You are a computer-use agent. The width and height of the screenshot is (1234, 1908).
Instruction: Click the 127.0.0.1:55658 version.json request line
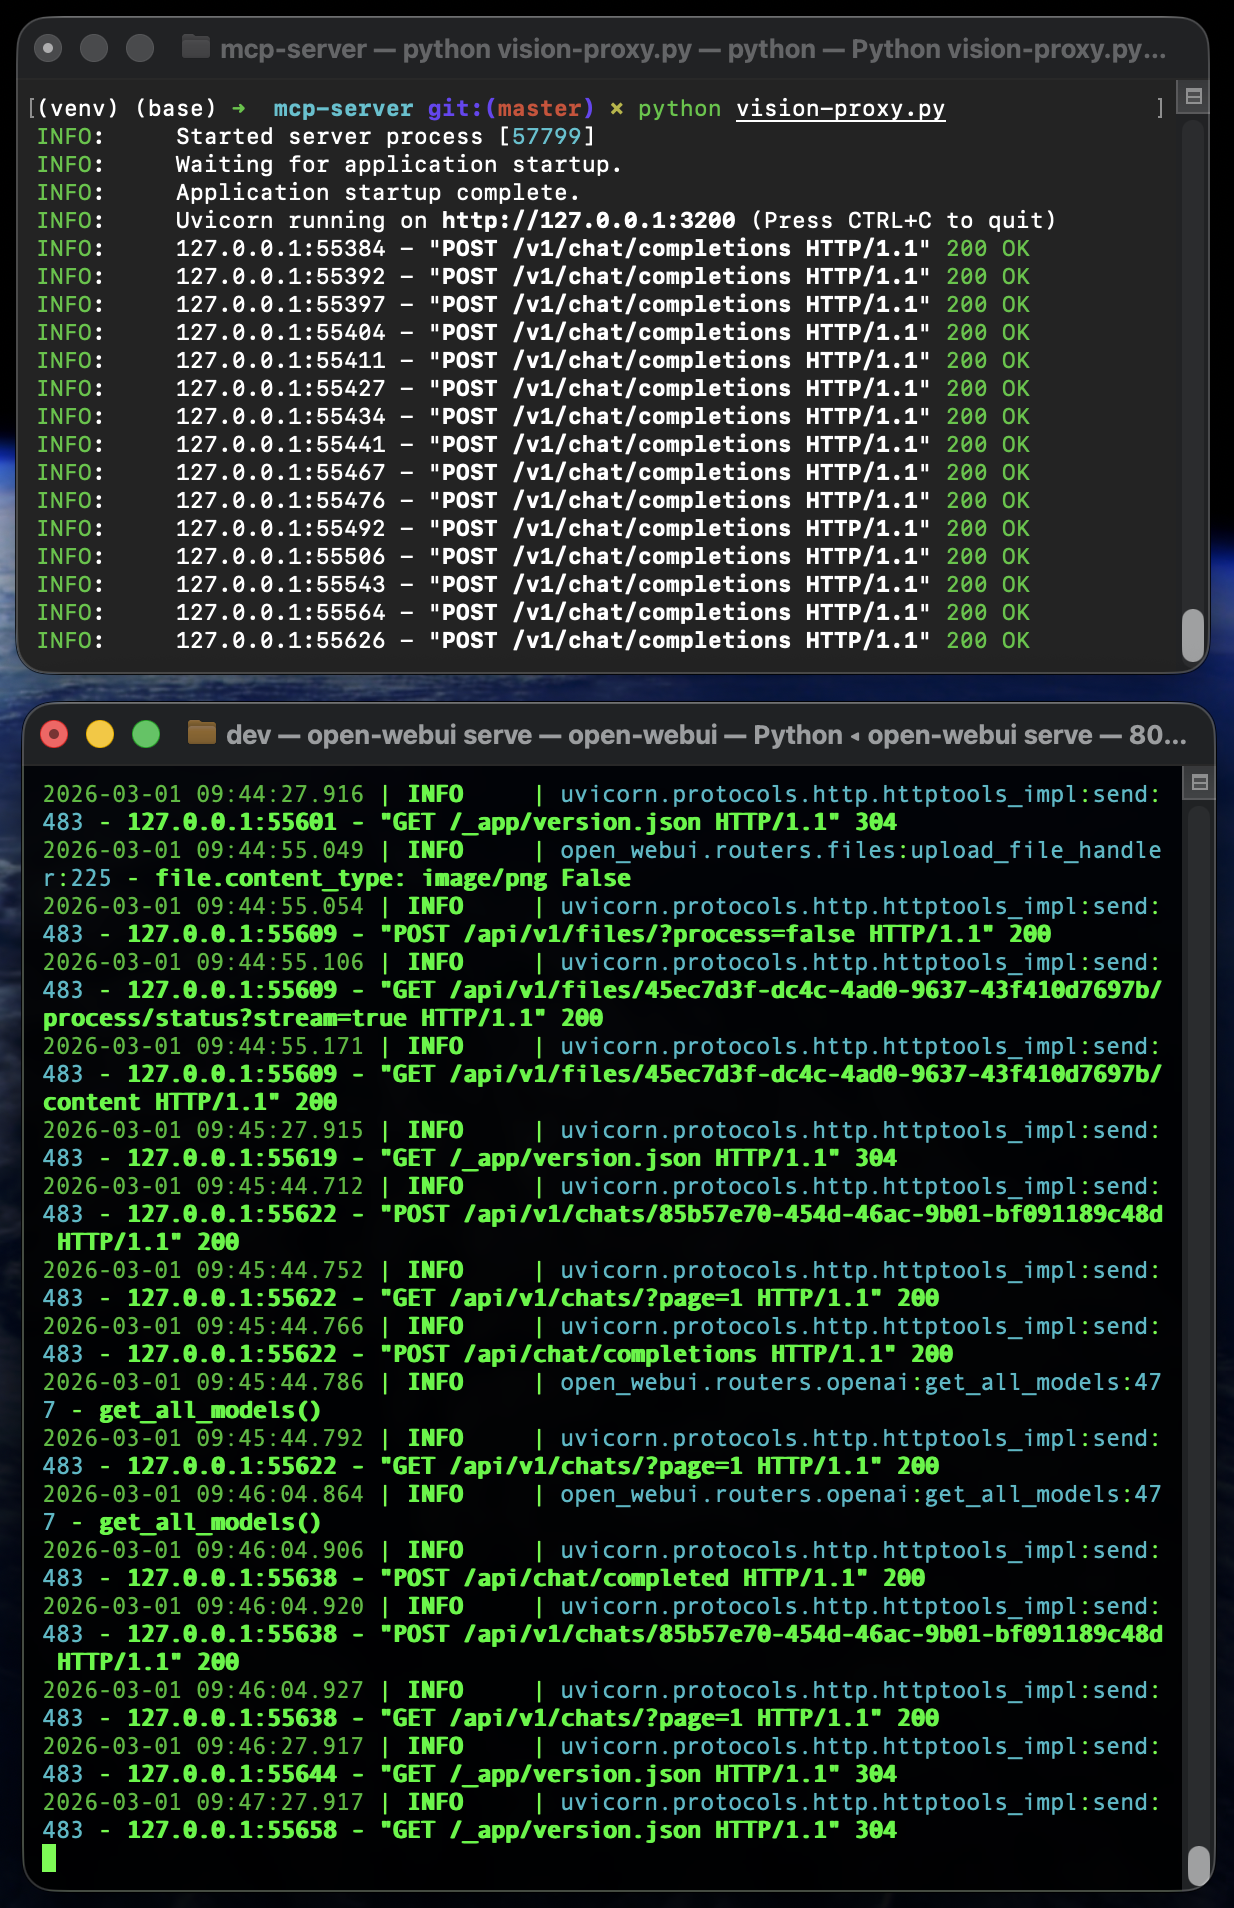[x=470, y=1830]
